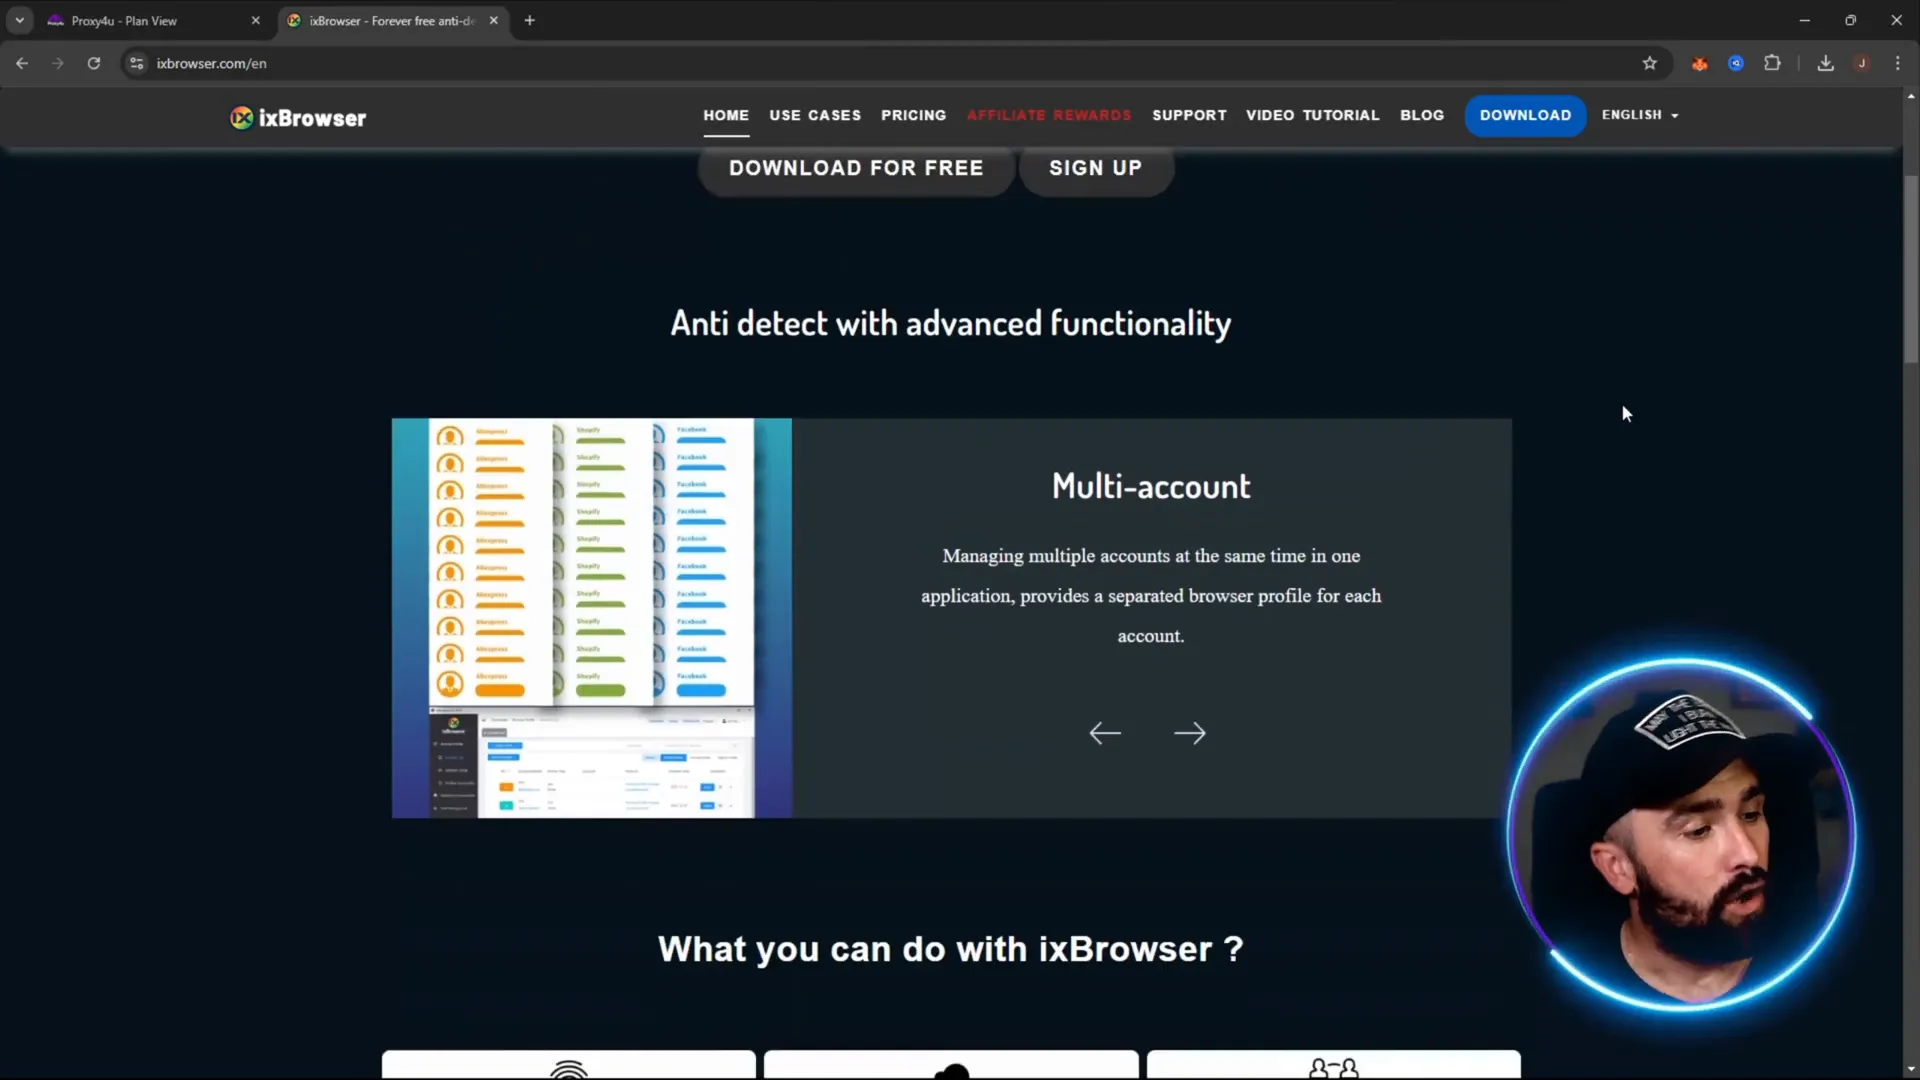Screen dimensions: 1920x1080
Task: Click the SIGN UP button
Action: pos(1096,168)
